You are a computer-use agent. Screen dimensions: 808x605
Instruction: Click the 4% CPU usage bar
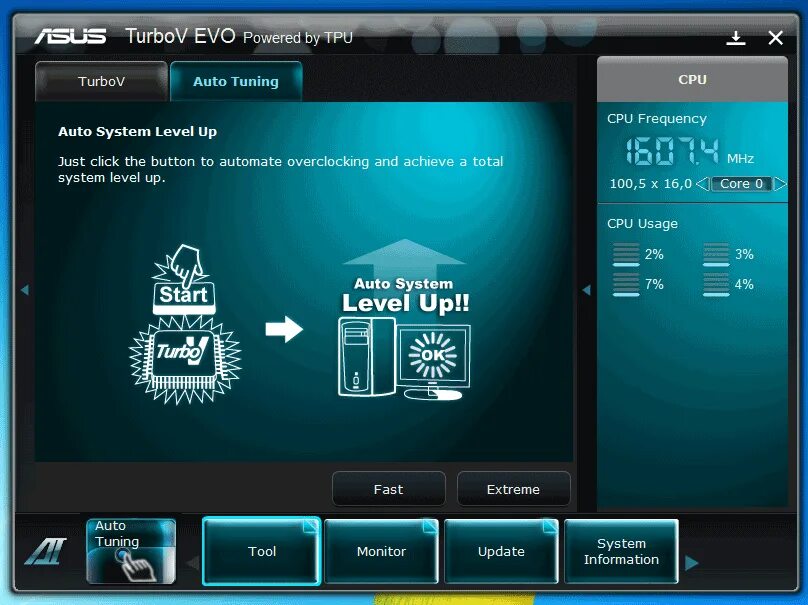(x=716, y=284)
